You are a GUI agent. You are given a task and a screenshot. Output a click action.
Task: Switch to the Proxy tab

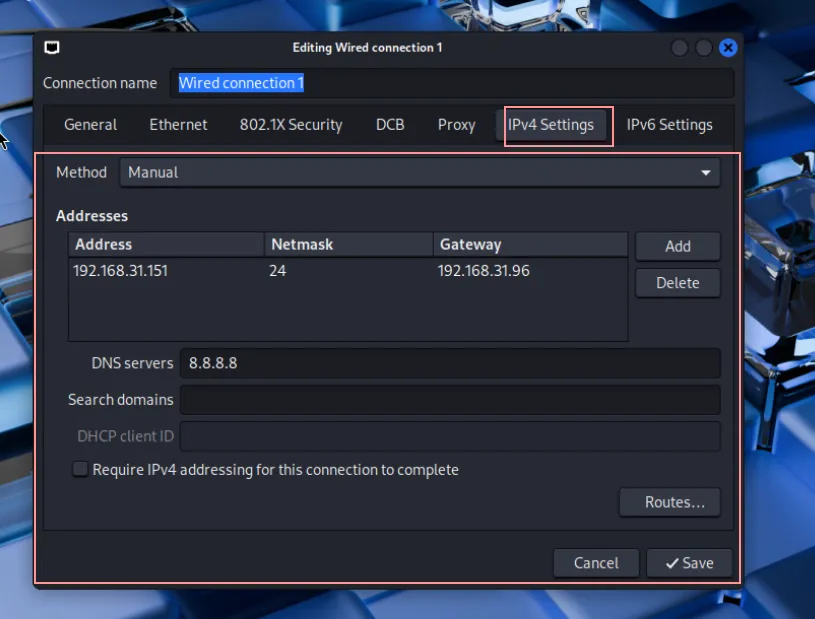456,125
